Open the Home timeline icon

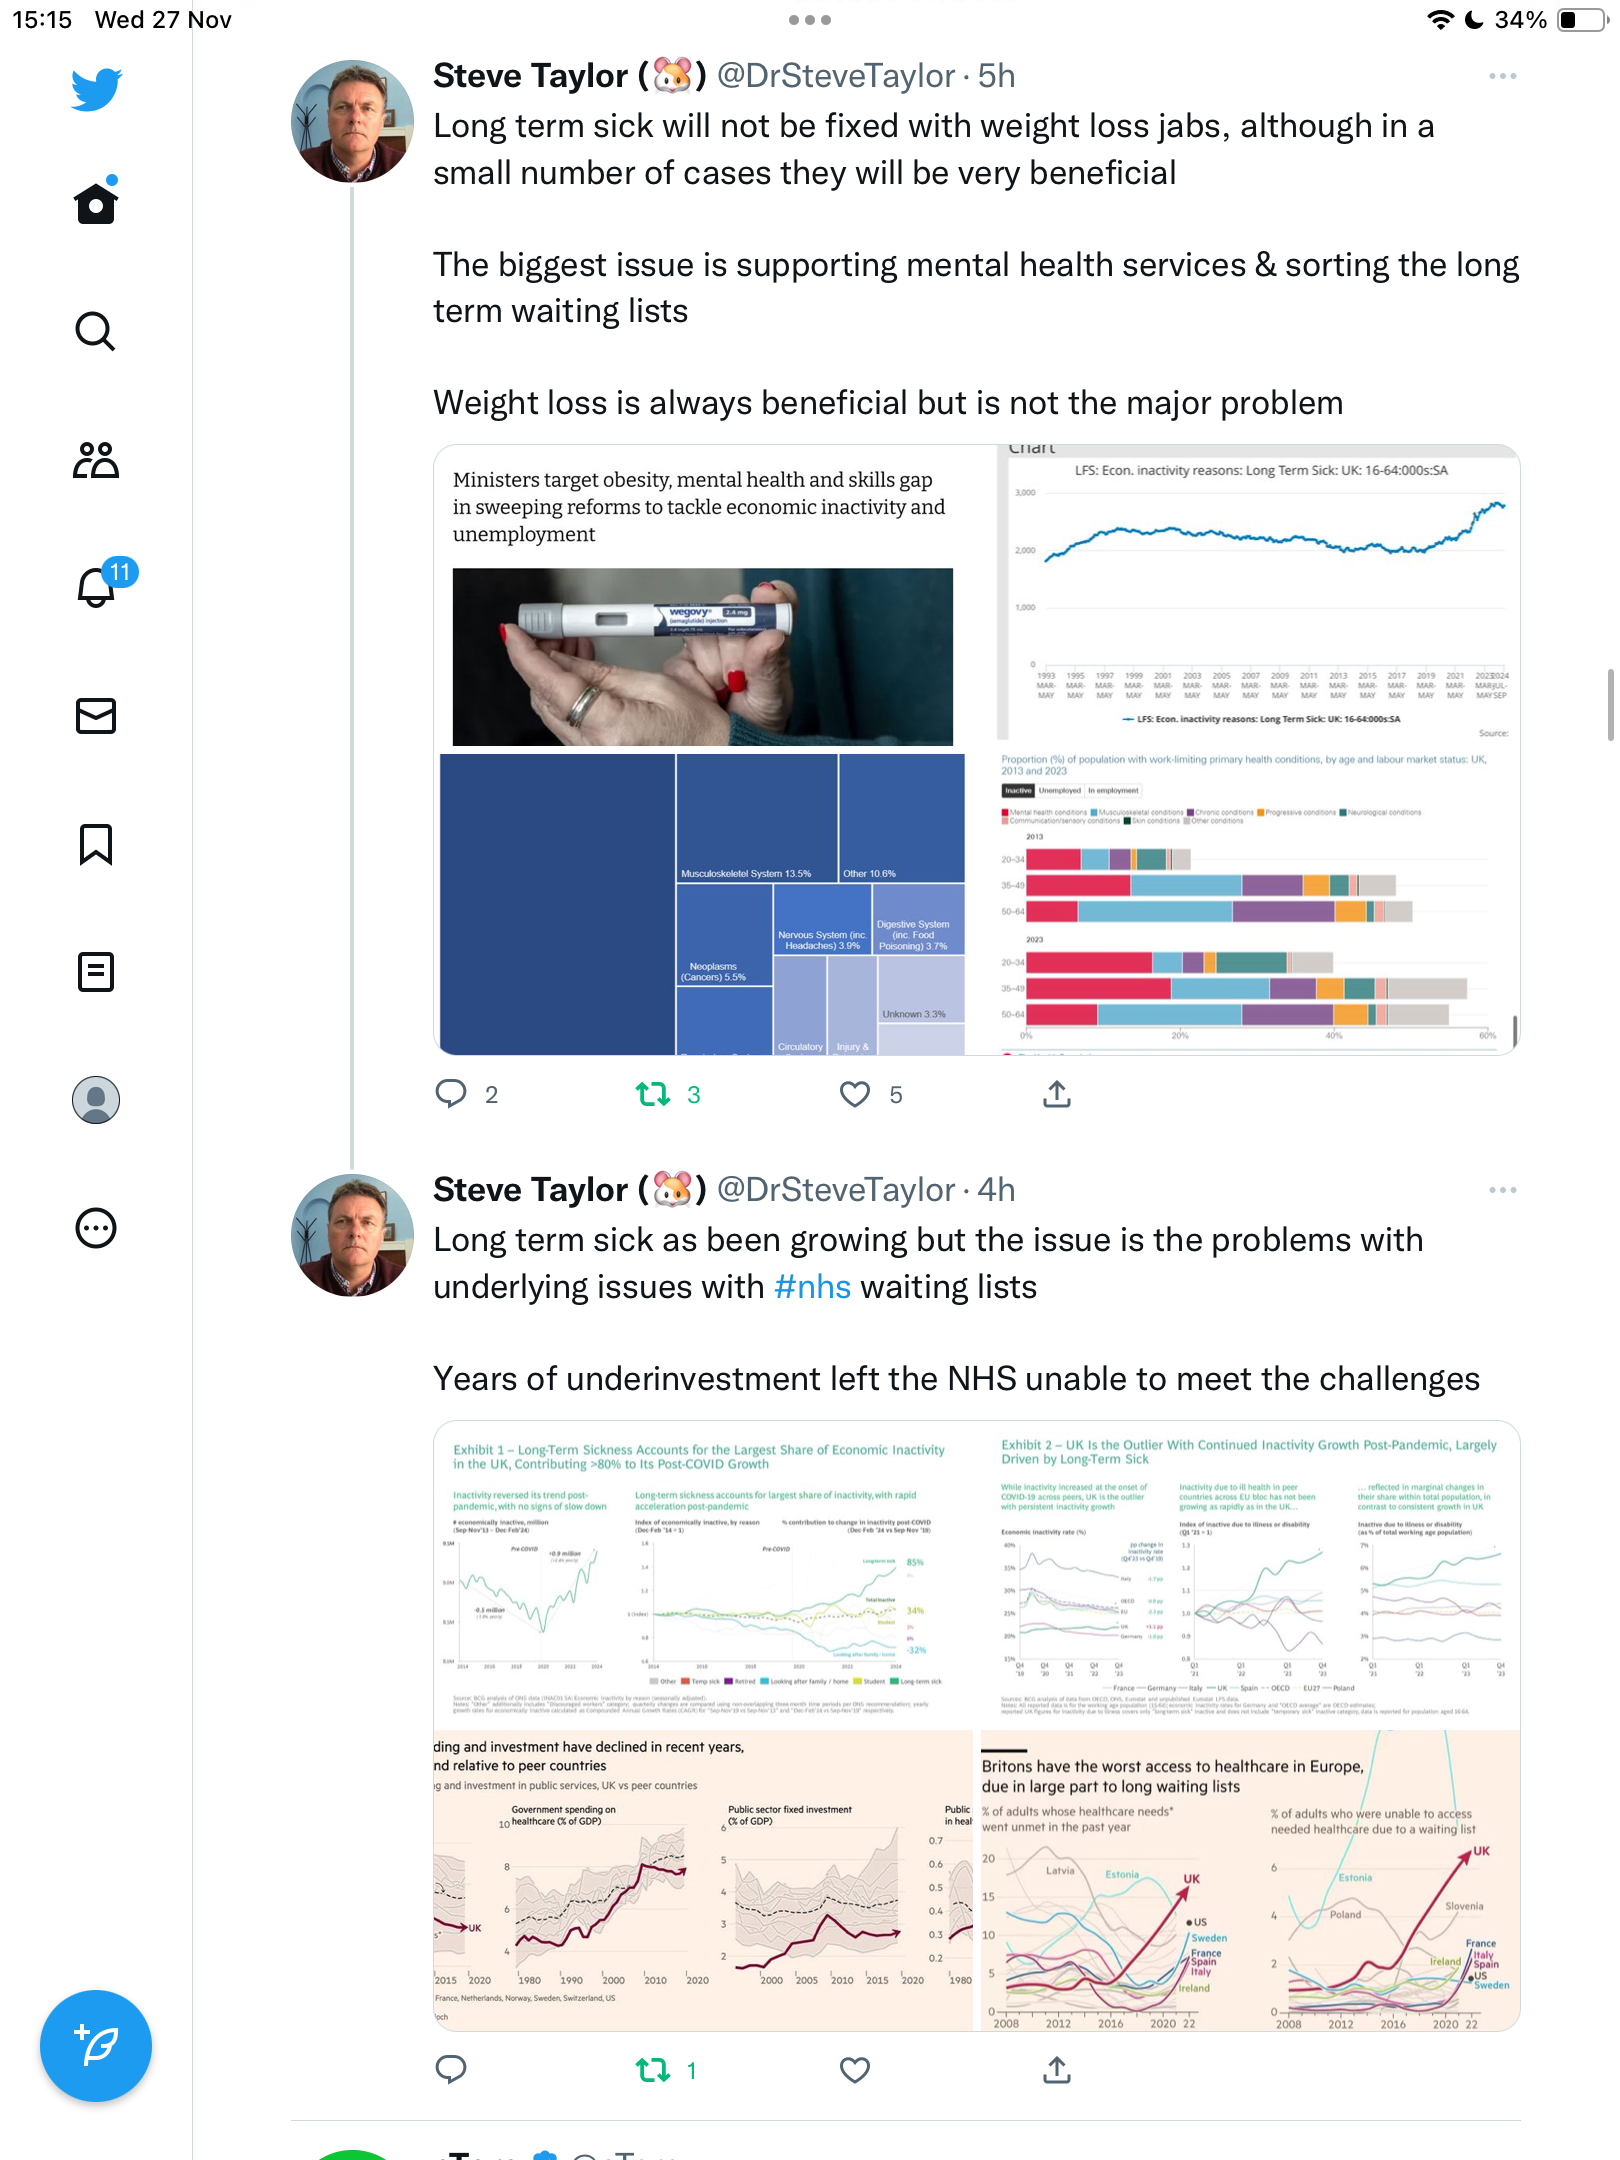96,203
